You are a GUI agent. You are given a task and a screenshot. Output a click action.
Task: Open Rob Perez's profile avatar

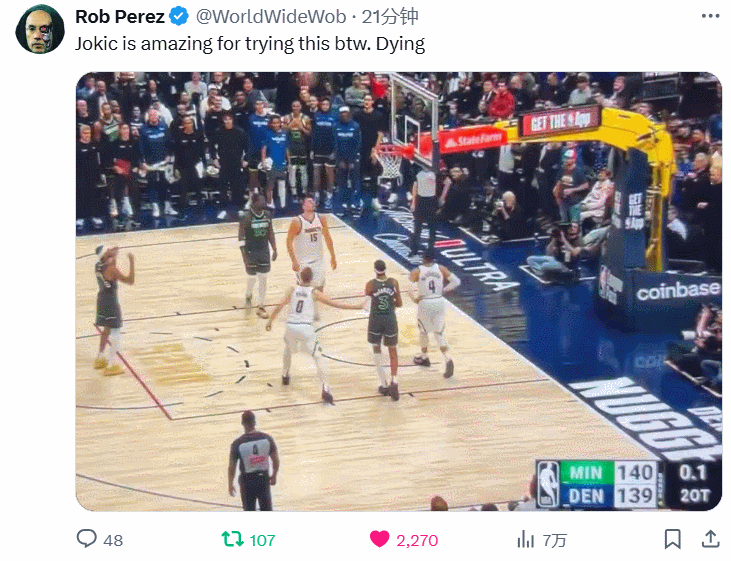click(x=40, y=29)
